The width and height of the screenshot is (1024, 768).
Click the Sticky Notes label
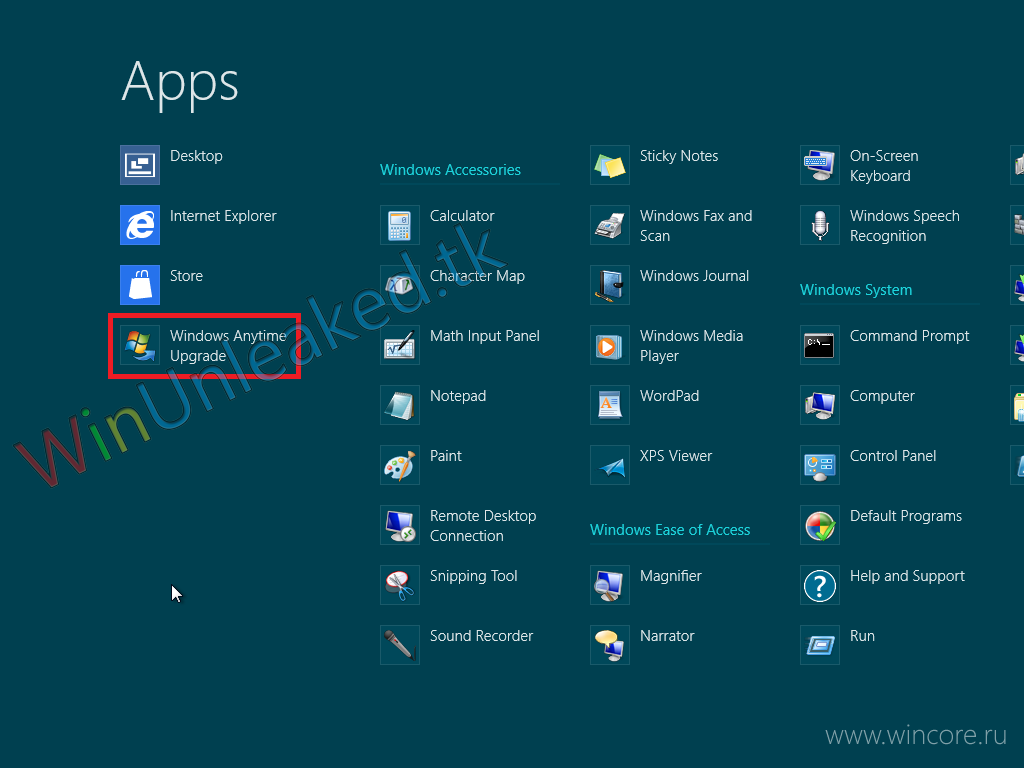[679, 156]
